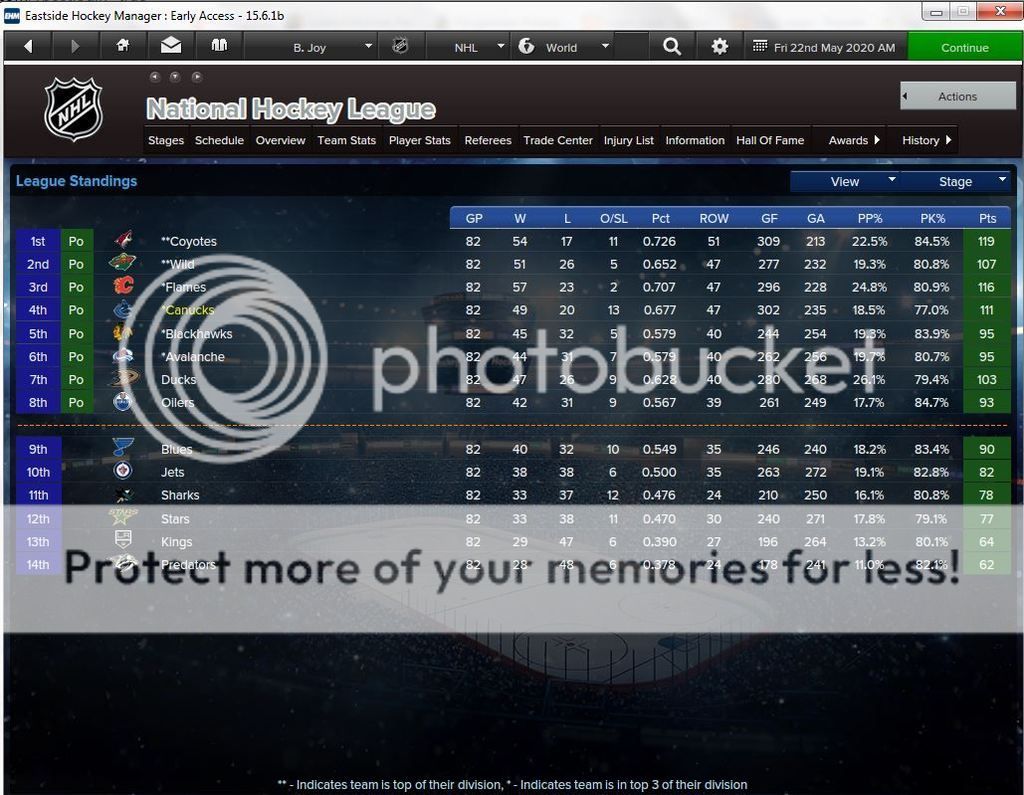Open the View dropdown
The width and height of the screenshot is (1024, 795).
(845, 182)
